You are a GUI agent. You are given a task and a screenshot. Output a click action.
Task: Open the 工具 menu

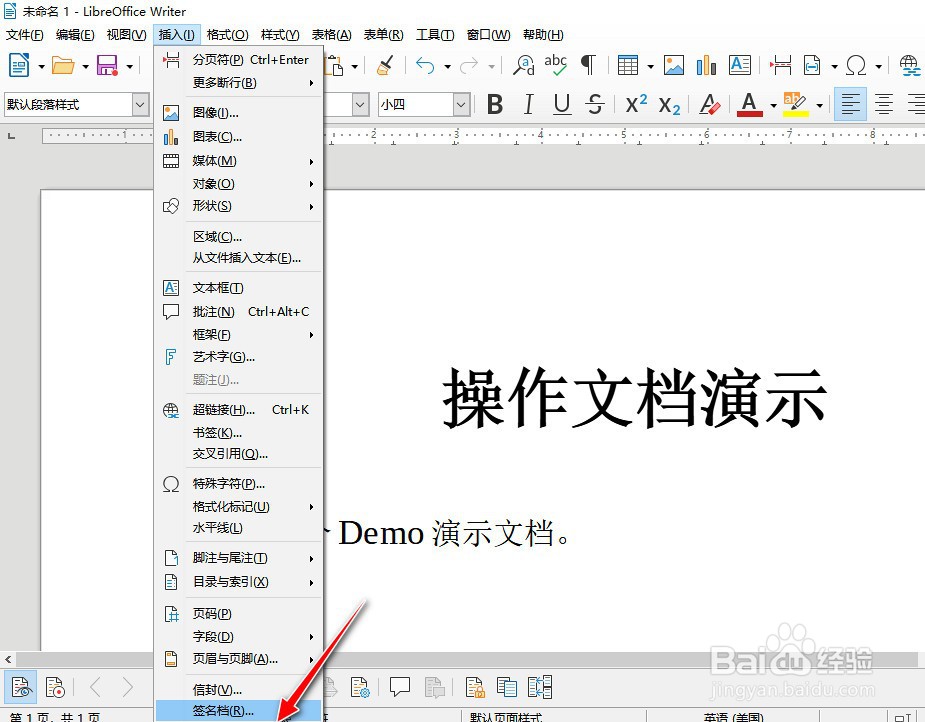[x=434, y=34]
